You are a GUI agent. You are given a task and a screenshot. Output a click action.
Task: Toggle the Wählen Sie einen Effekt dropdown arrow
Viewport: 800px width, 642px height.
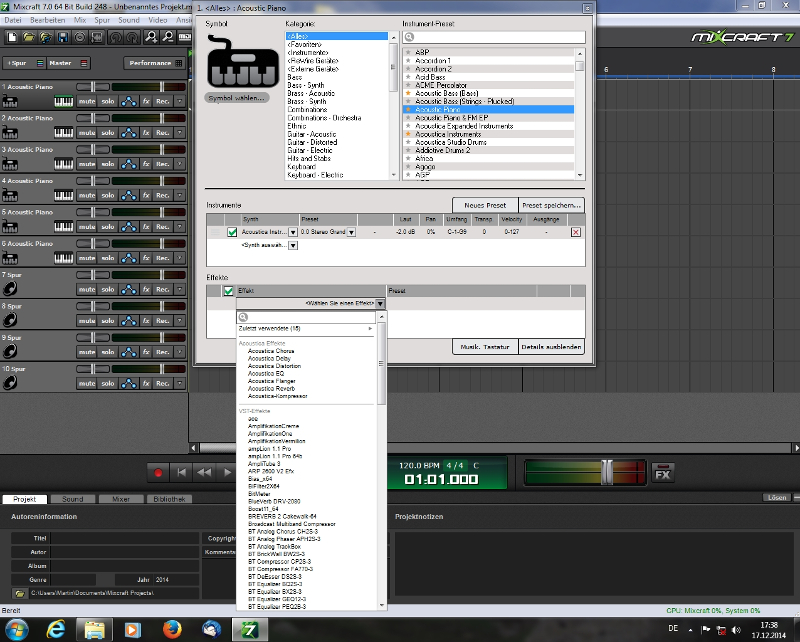[380, 304]
